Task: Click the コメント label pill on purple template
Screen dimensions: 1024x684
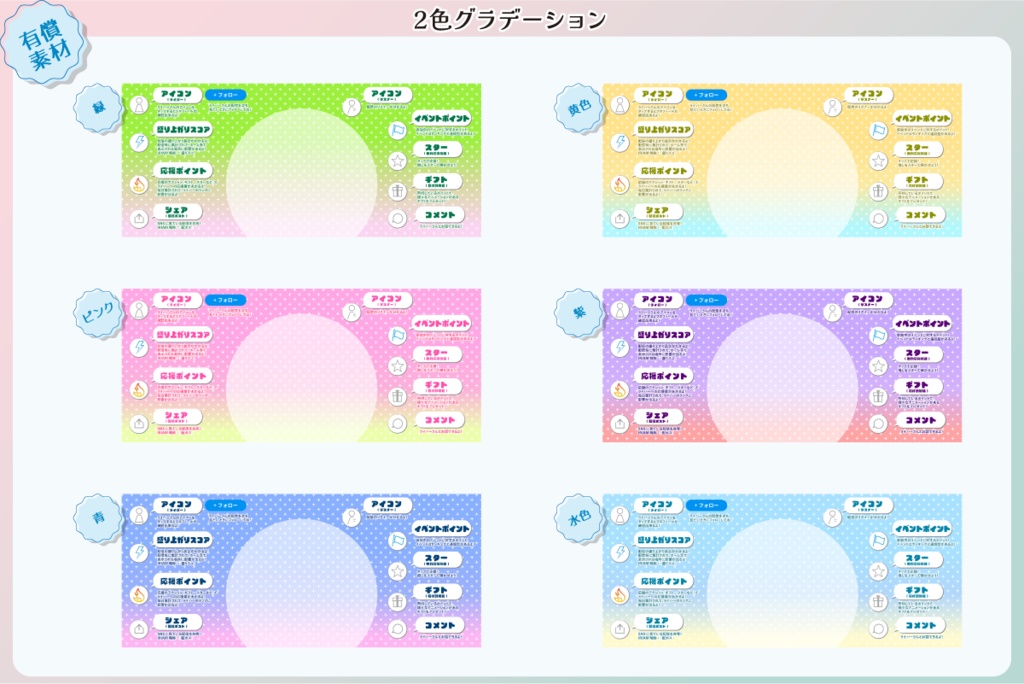Action: click(922, 419)
